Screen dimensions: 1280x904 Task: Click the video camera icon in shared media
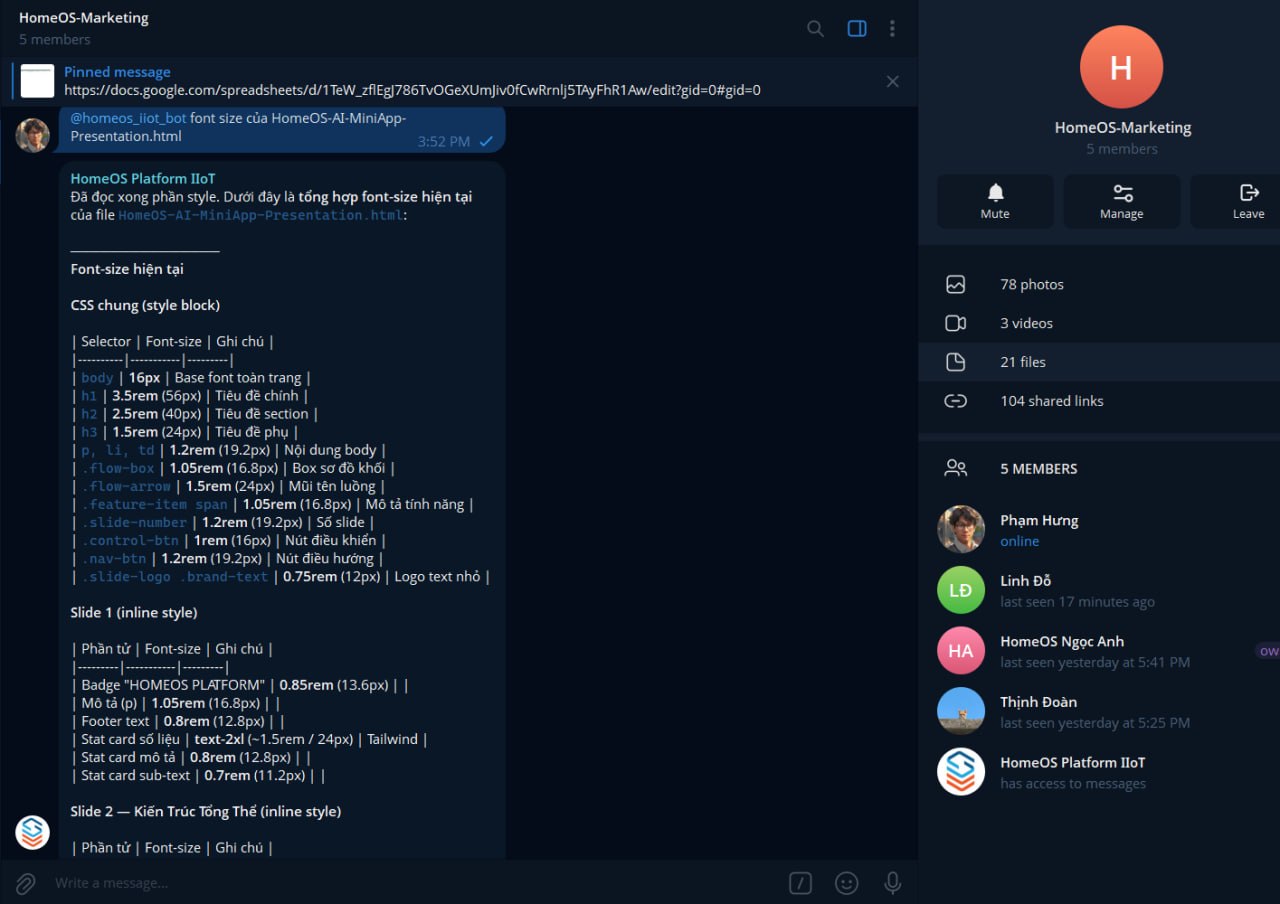click(x=956, y=323)
